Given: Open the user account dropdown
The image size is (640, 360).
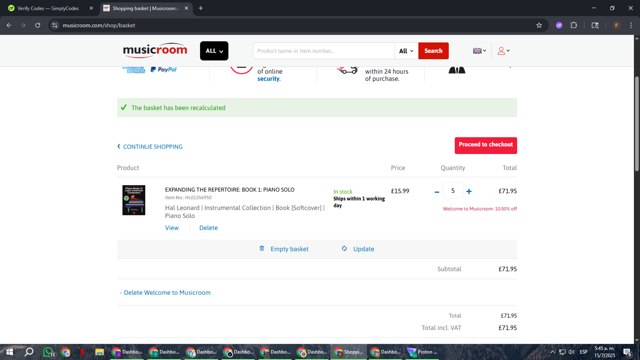Looking at the screenshot, I should pyautogui.click(x=503, y=51).
